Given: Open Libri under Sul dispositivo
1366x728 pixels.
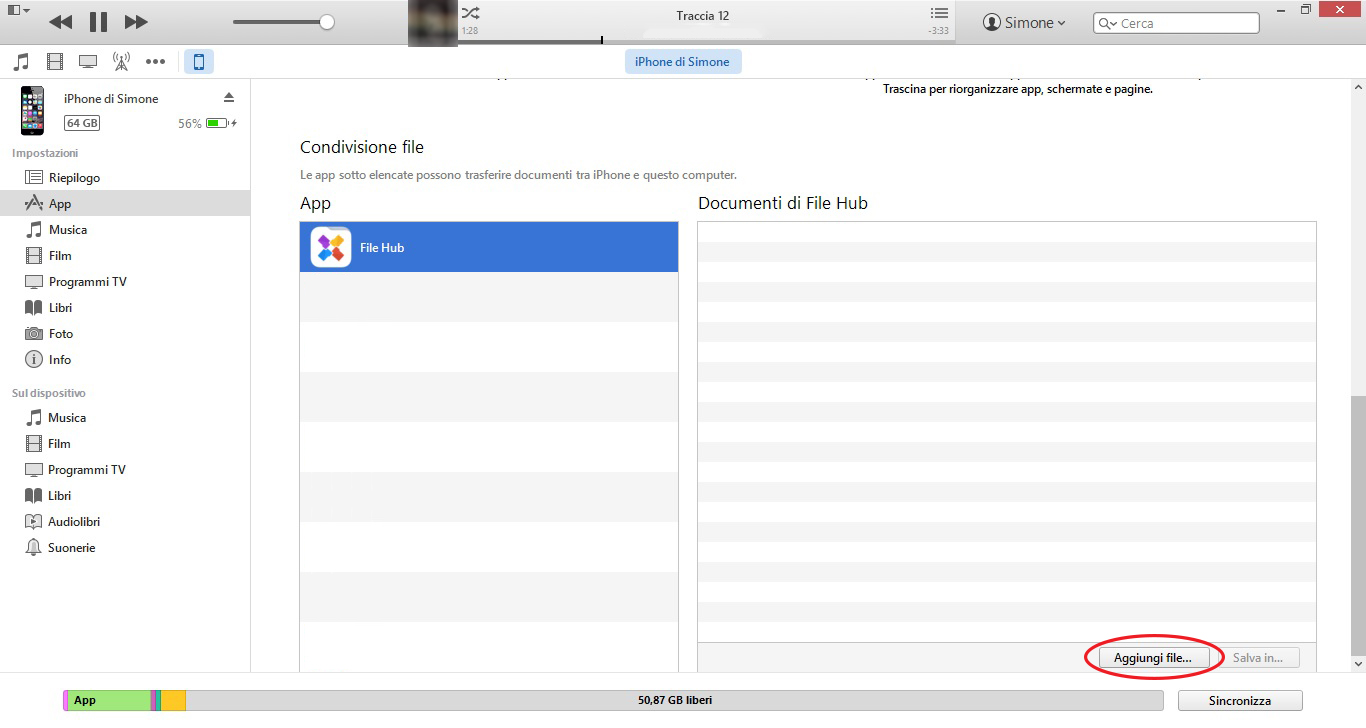Looking at the screenshot, I should [125, 495].
